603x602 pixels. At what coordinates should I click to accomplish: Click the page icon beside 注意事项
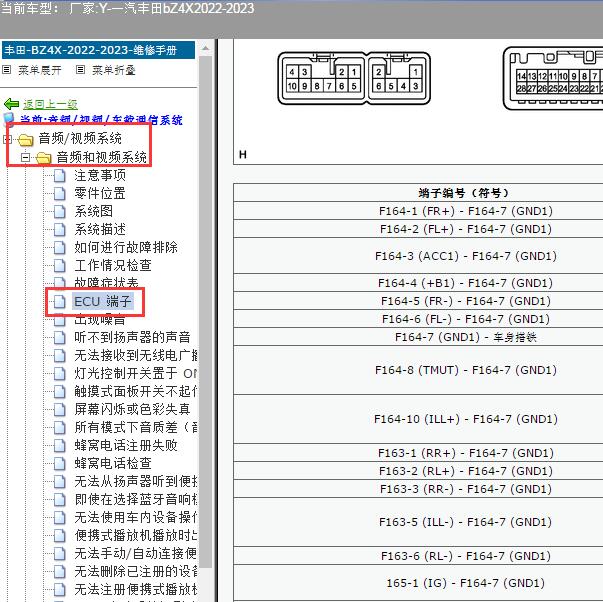[x=60, y=175]
